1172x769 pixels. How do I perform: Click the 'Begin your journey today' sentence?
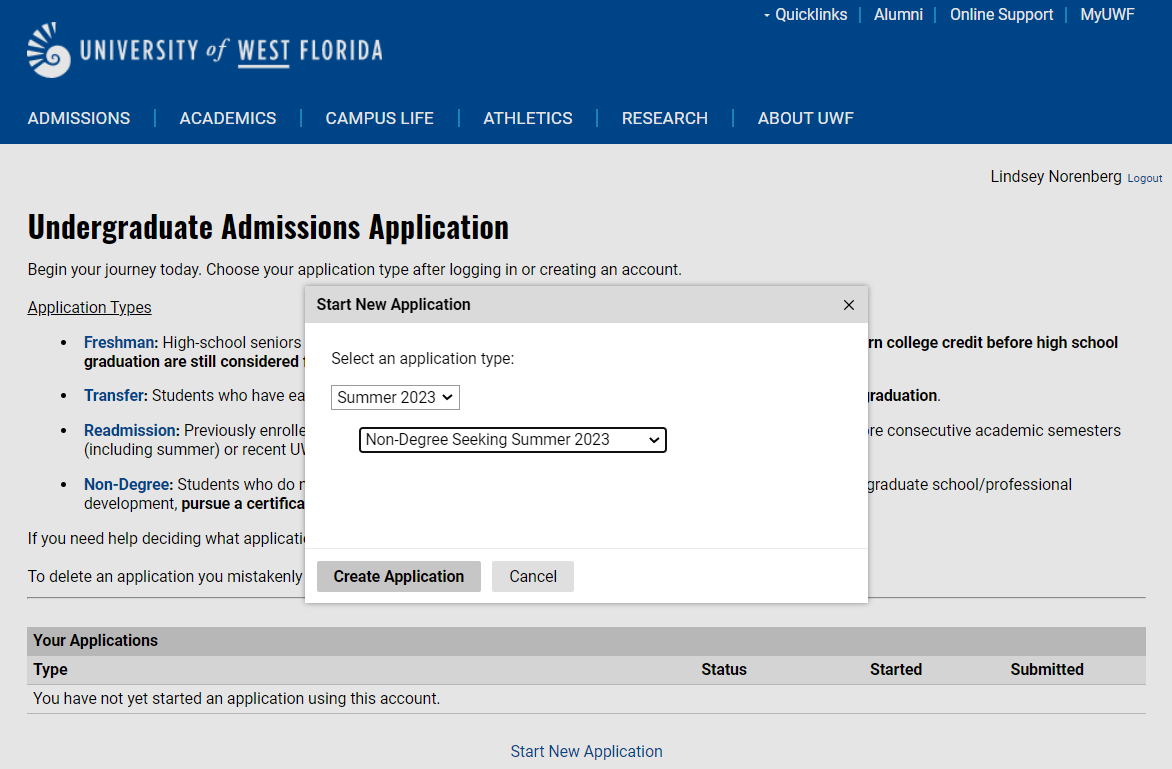click(354, 269)
